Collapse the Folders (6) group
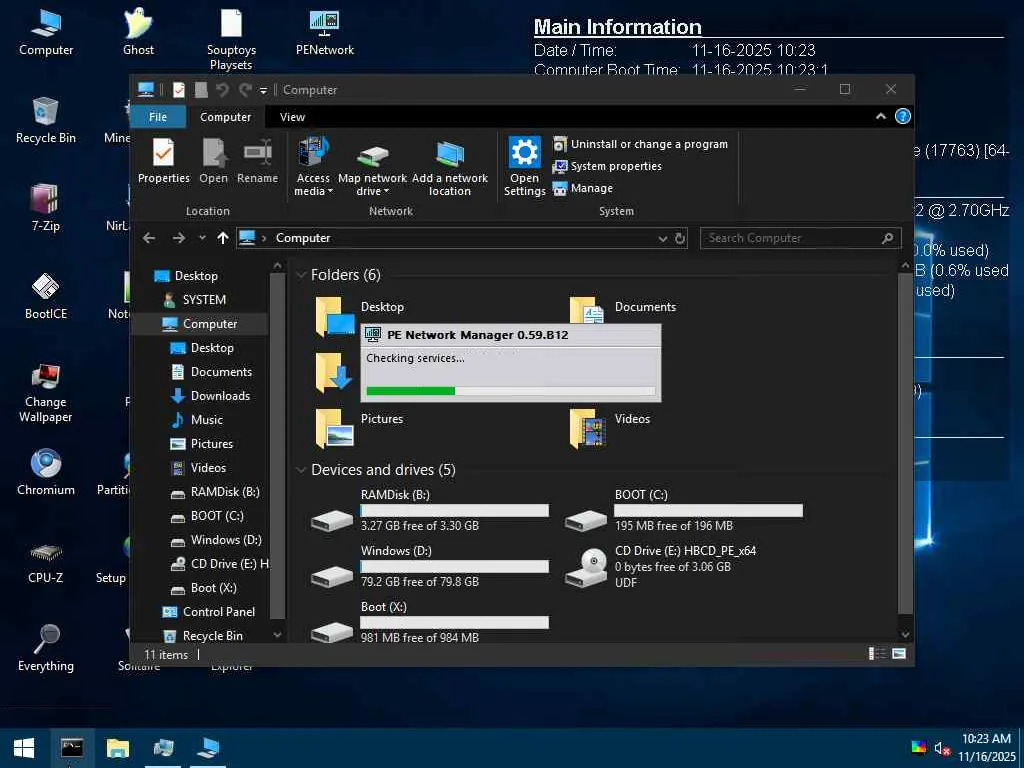Viewport: 1024px width, 768px height. tap(301, 275)
